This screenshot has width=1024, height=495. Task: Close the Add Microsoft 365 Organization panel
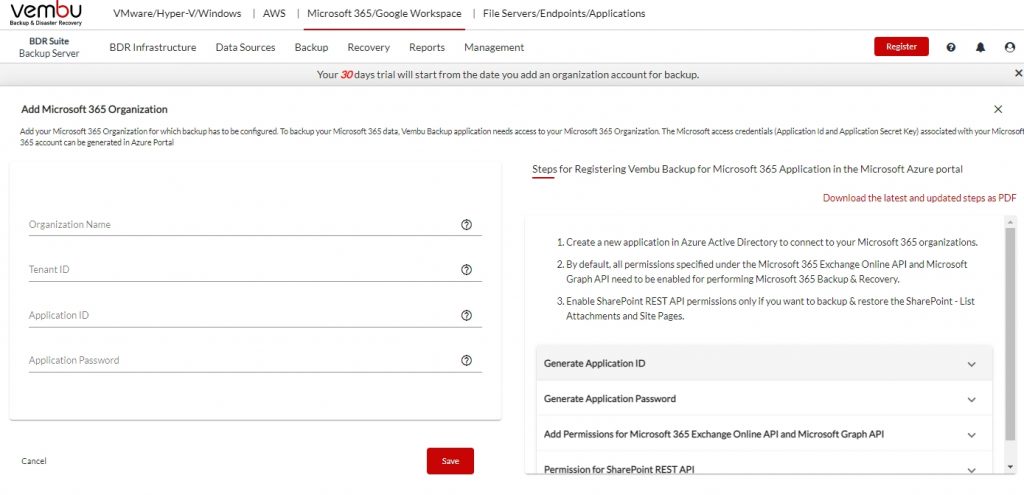998,109
